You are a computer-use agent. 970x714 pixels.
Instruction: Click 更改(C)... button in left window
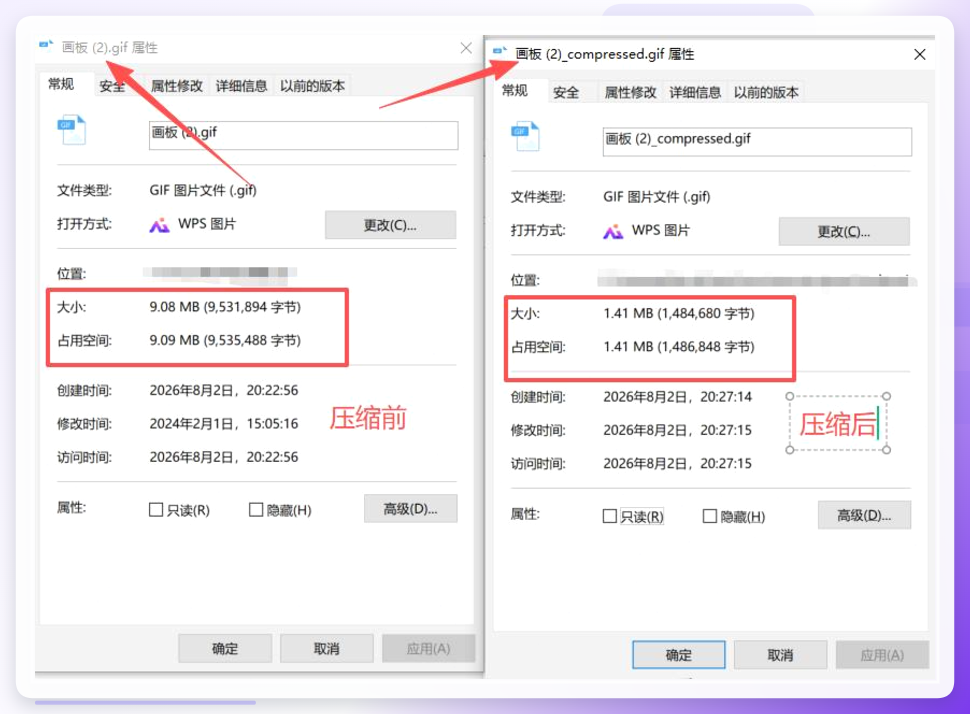(390, 225)
